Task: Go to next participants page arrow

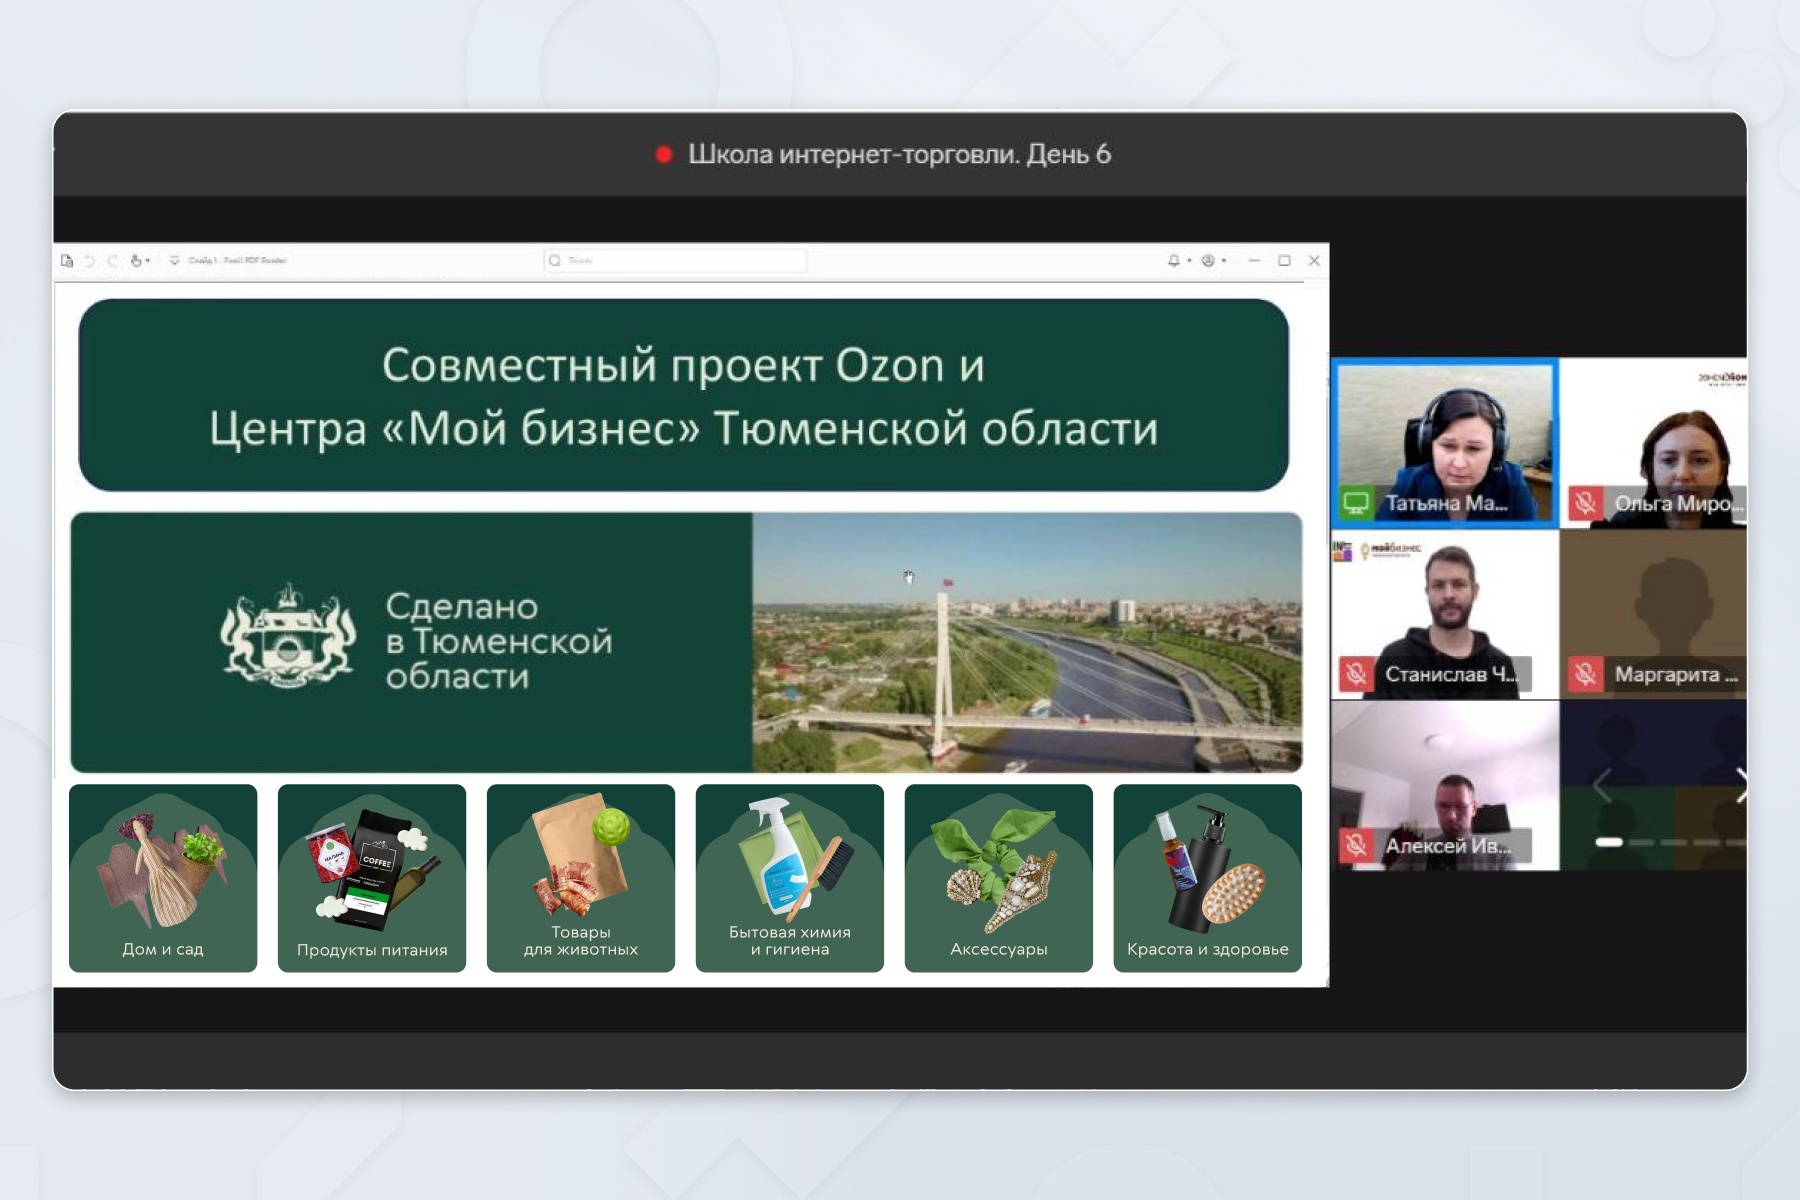Action: click(x=1741, y=786)
